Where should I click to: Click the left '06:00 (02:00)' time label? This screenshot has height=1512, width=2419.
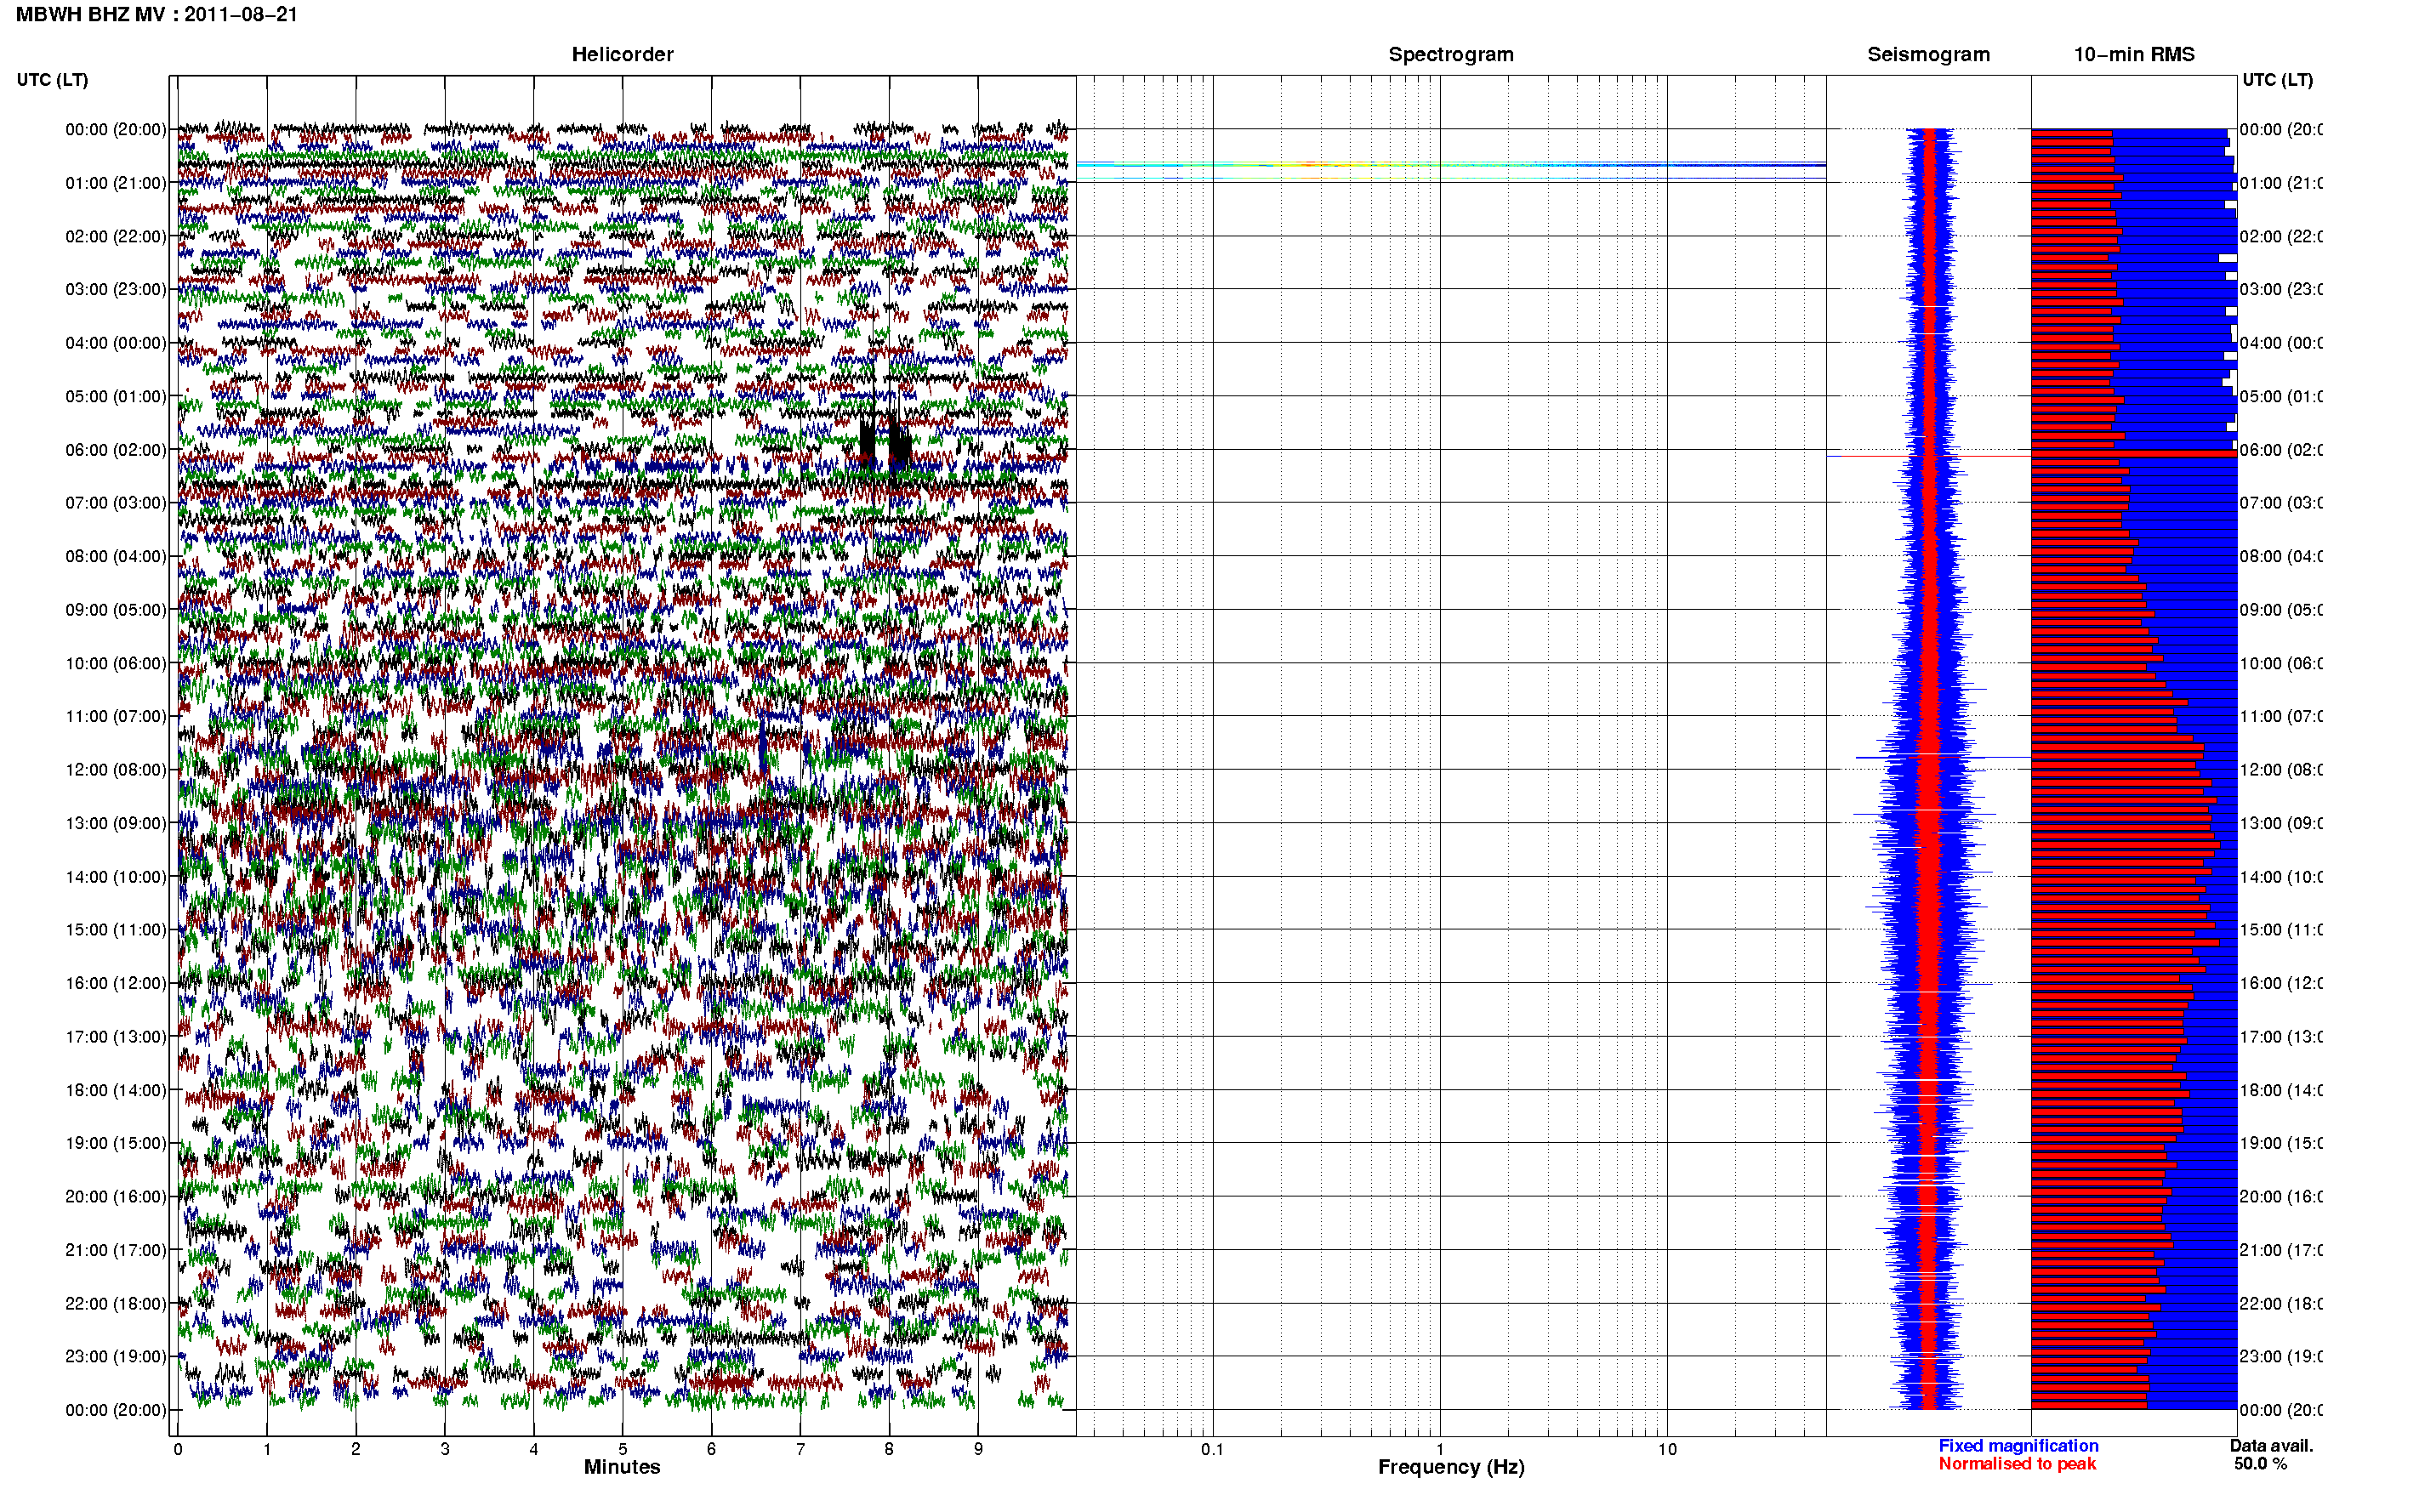[x=116, y=450]
